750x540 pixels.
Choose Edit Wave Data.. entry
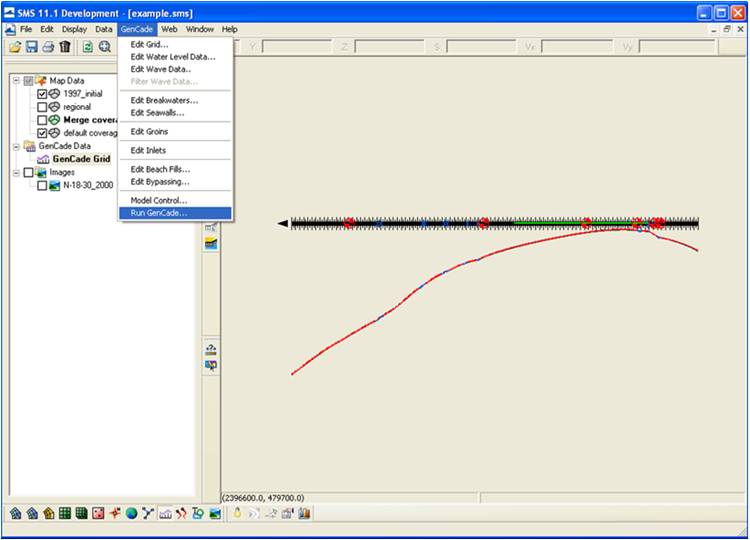click(175, 69)
